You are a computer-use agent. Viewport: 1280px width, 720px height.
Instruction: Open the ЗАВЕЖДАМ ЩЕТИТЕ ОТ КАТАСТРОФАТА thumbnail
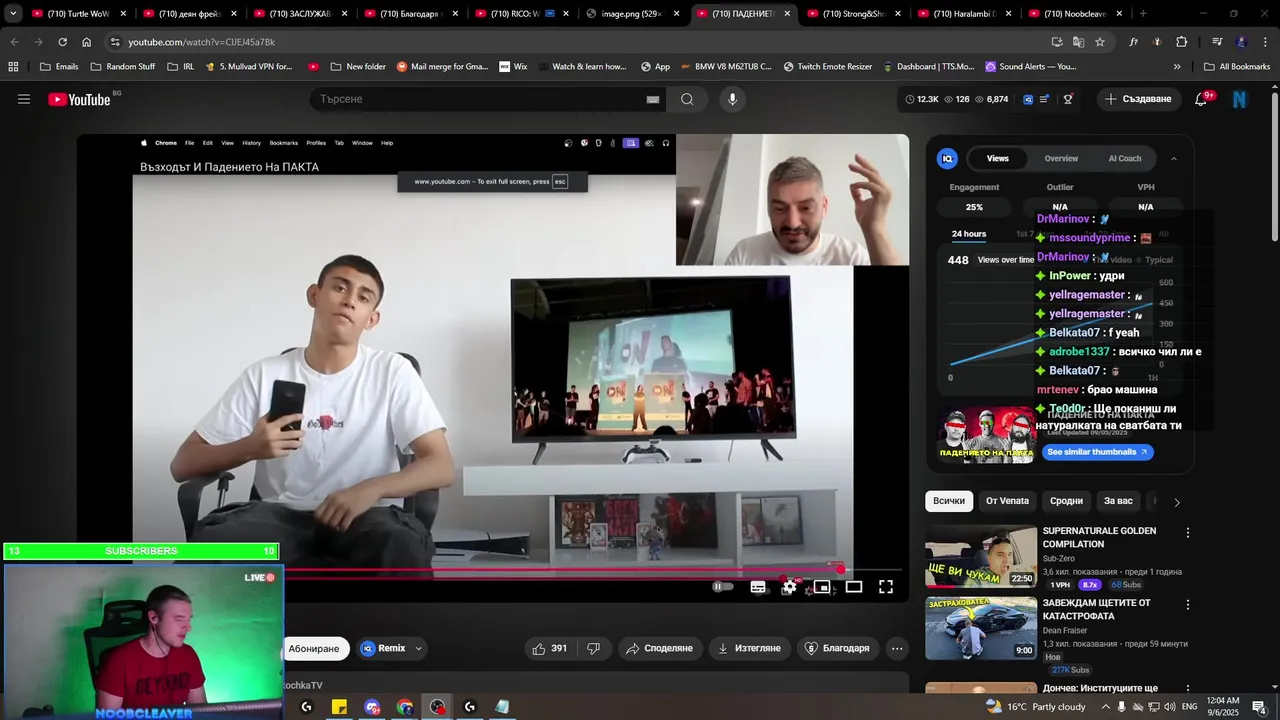[981, 628]
